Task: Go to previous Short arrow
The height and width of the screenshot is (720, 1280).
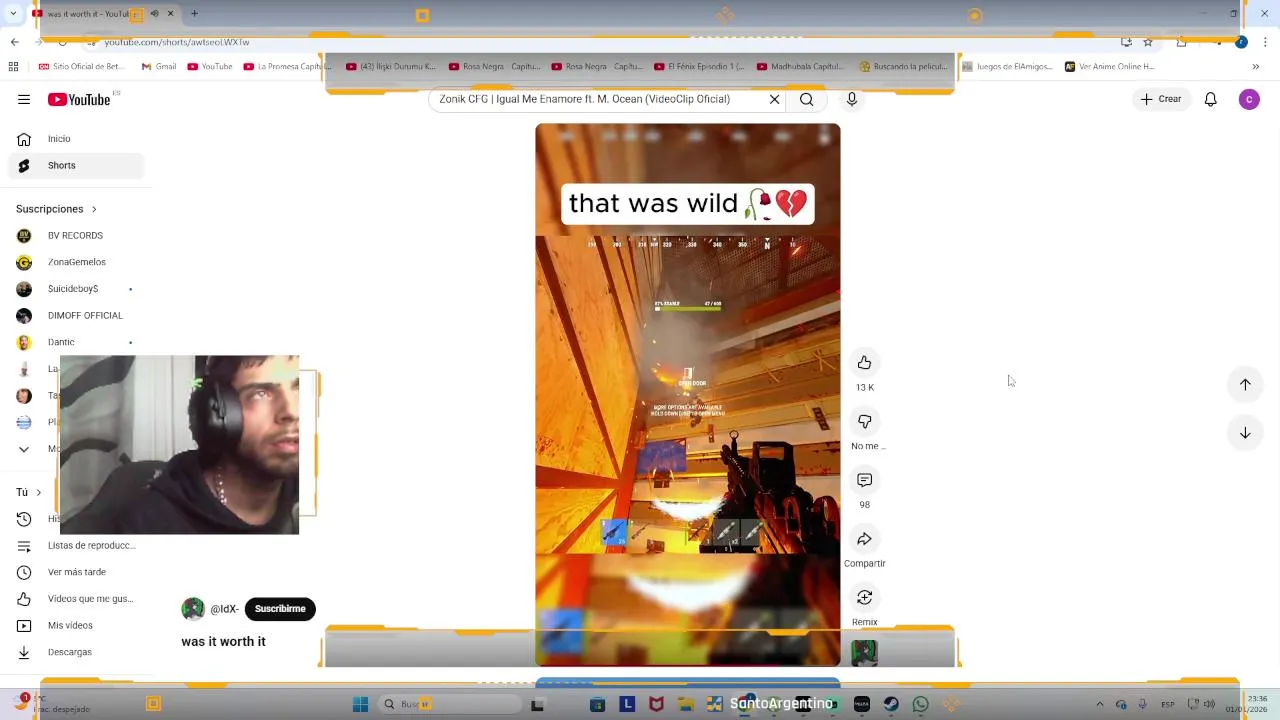Action: (1245, 384)
